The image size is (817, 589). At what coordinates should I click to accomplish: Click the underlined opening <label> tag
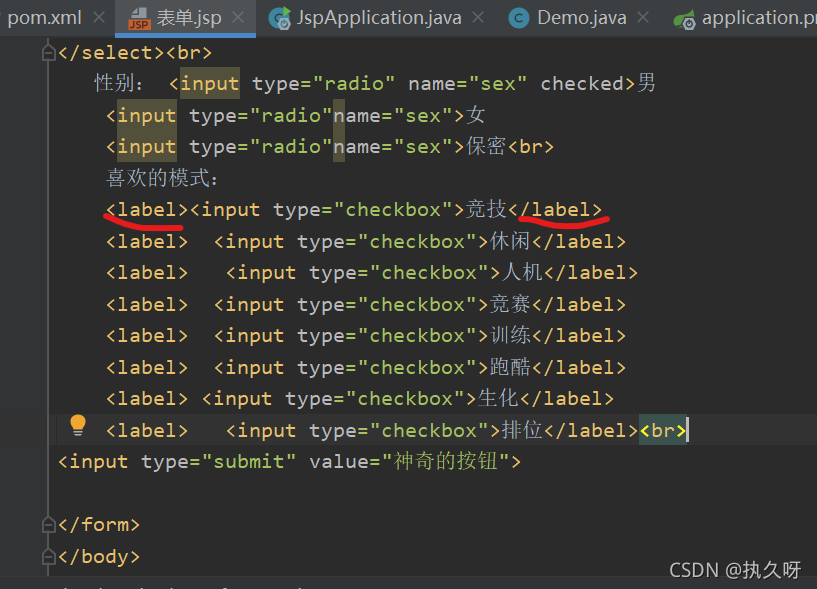pos(146,210)
